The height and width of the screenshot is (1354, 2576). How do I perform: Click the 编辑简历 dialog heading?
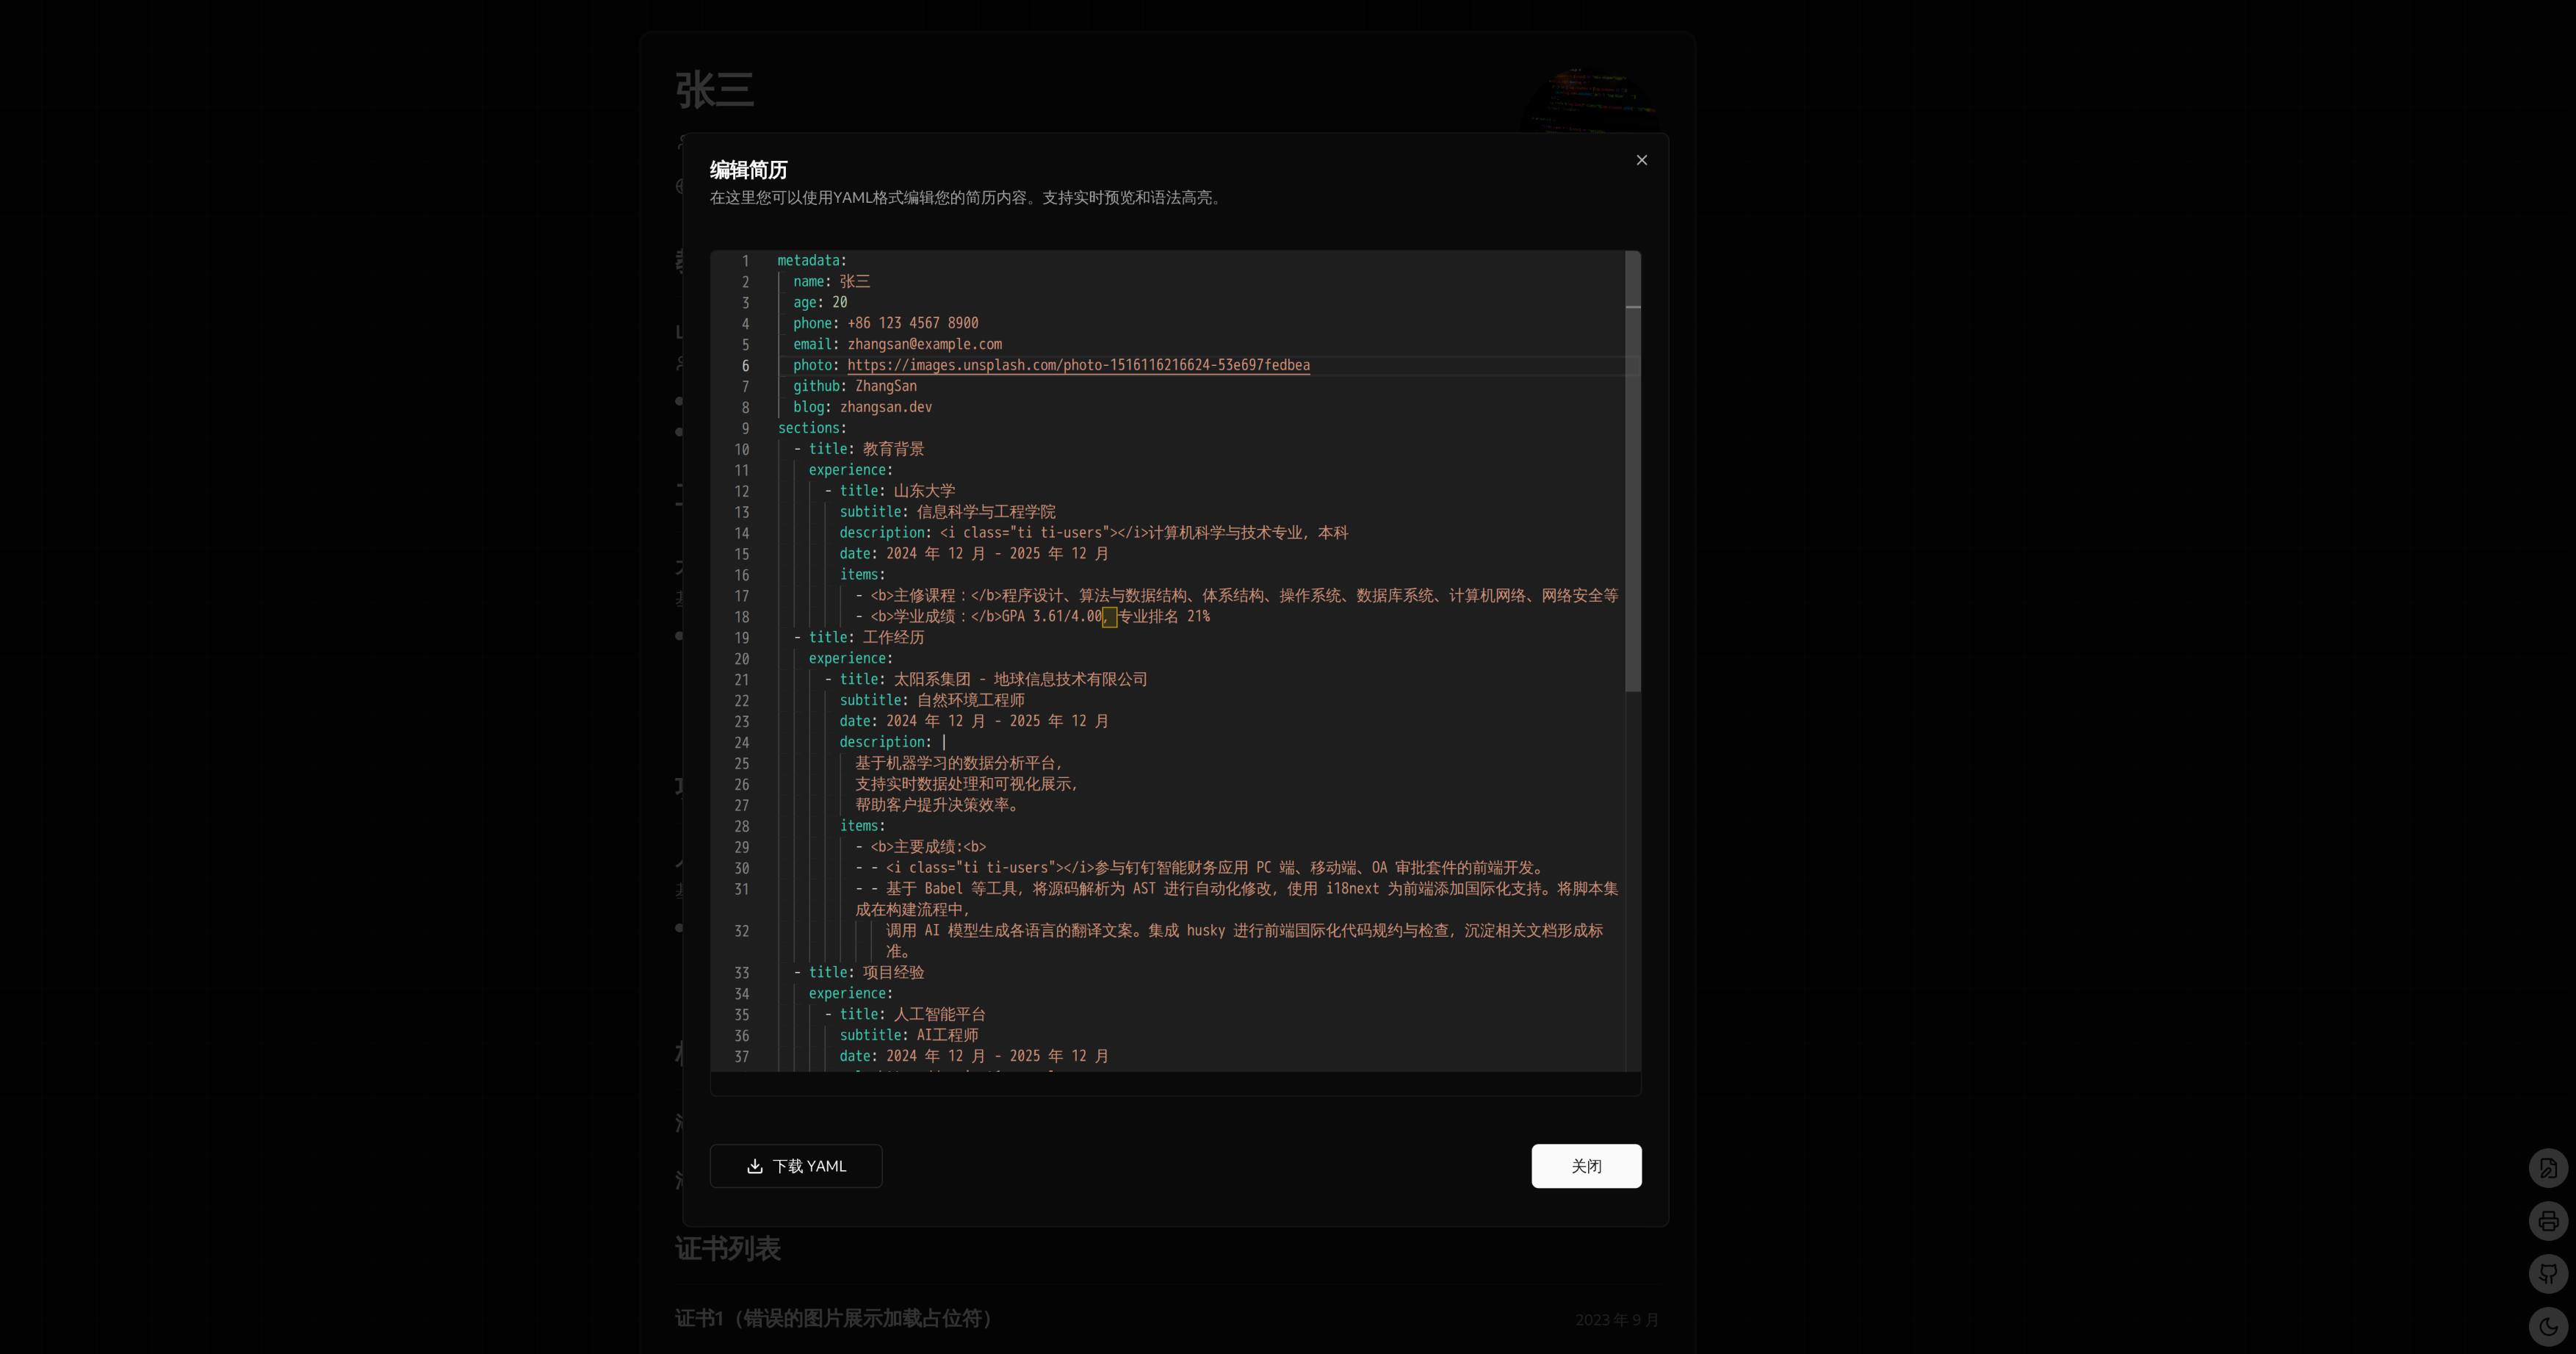pyautogui.click(x=748, y=170)
